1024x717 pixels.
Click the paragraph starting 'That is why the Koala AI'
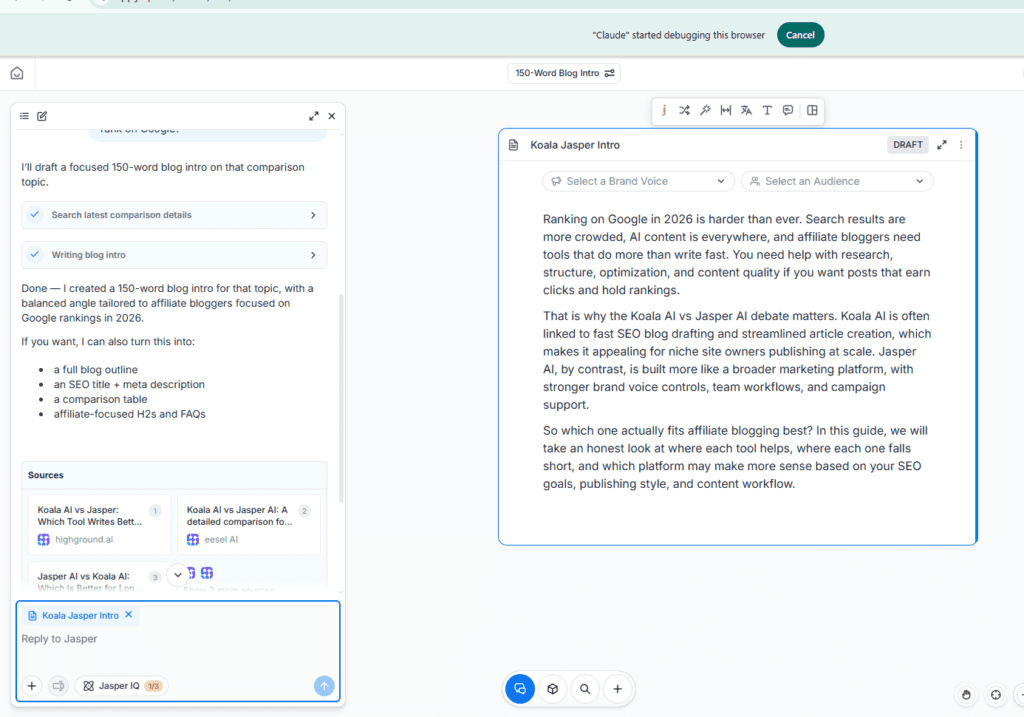pyautogui.click(x=737, y=360)
